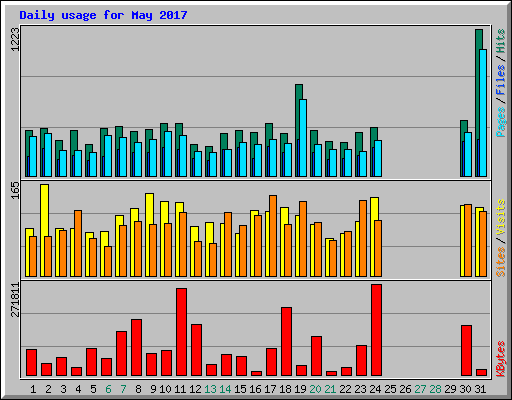Select day 30 label on the x-axis
Screen dimensions: 512x400
click(x=465, y=389)
